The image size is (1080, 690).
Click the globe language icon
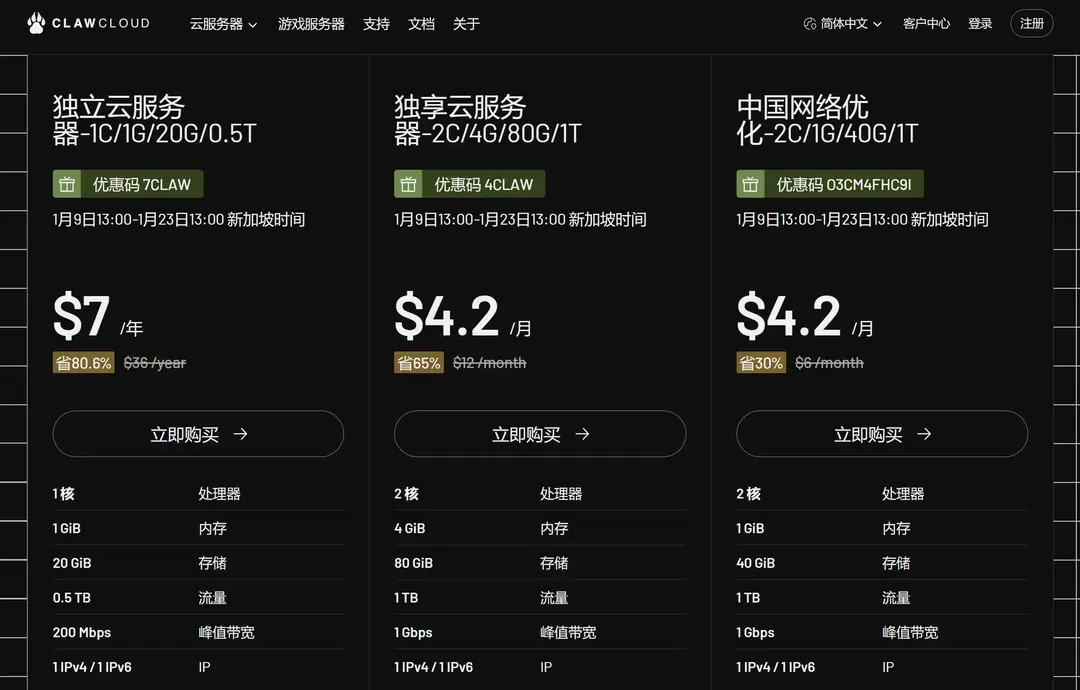pyautogui.click(x=810, y=24)
